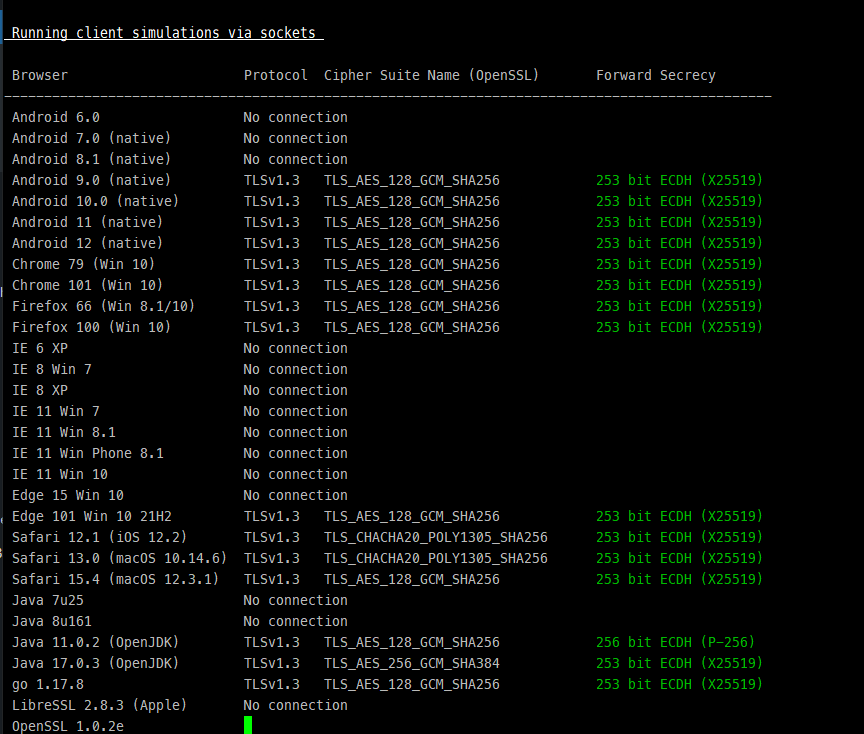Image resolution: width=864 pixels, height=734 pixels.
Task: Click 'LibreSSL 2.8.3 (Apple)' label
Action: [x=100, y=705]
